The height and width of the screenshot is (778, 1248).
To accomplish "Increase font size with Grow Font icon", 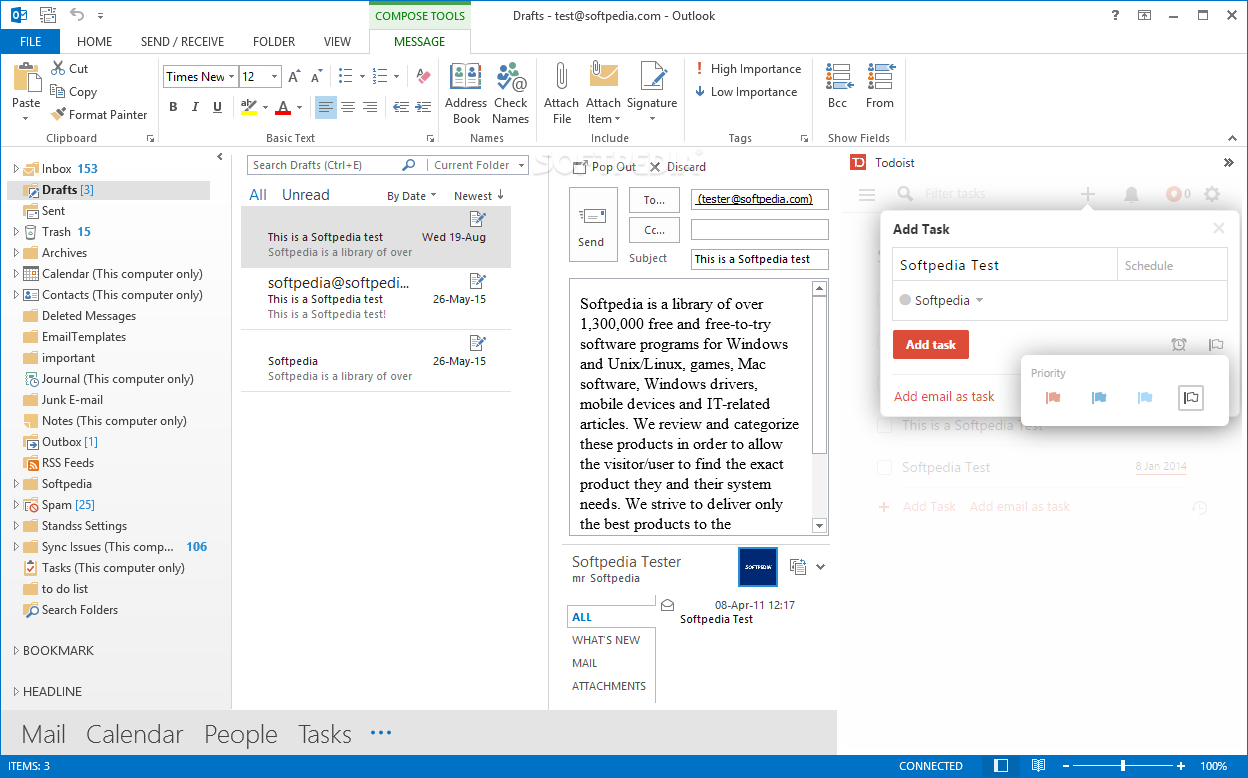I will (x=294, y=77).
